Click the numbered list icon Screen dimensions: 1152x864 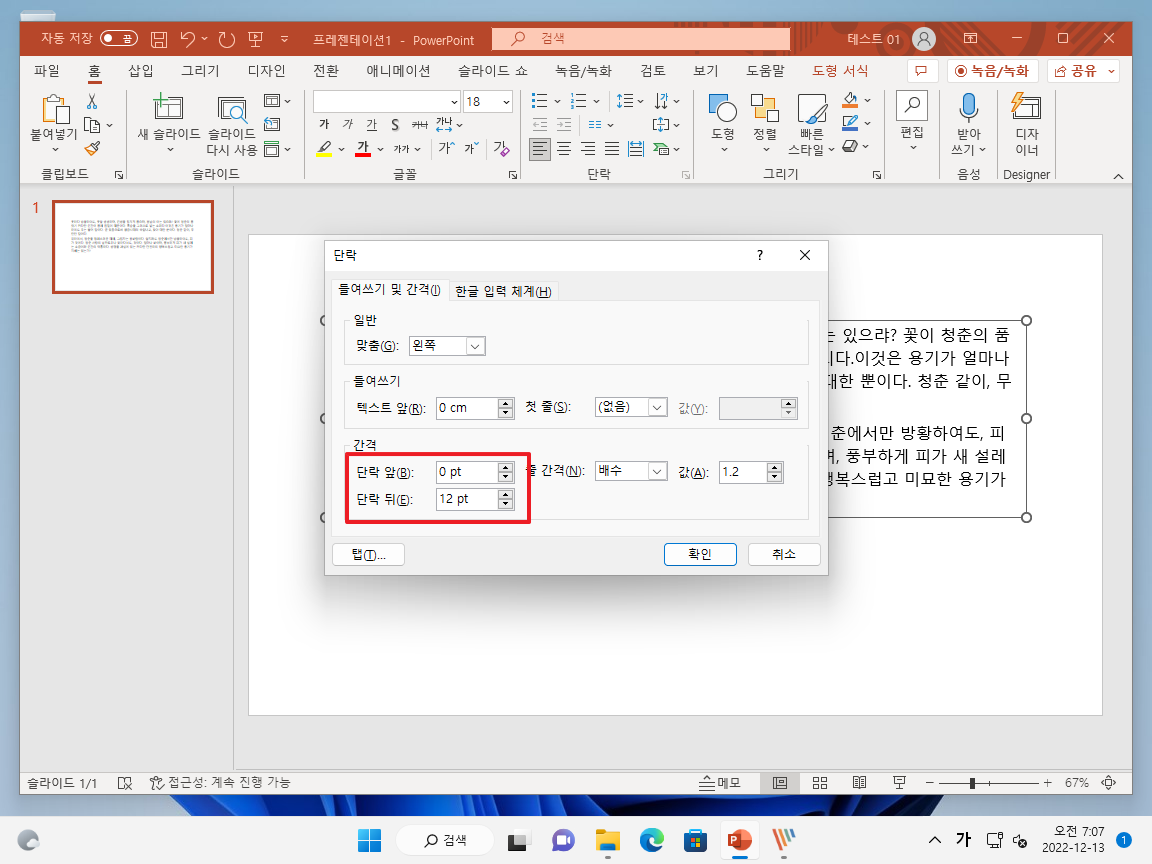(579, 101)
